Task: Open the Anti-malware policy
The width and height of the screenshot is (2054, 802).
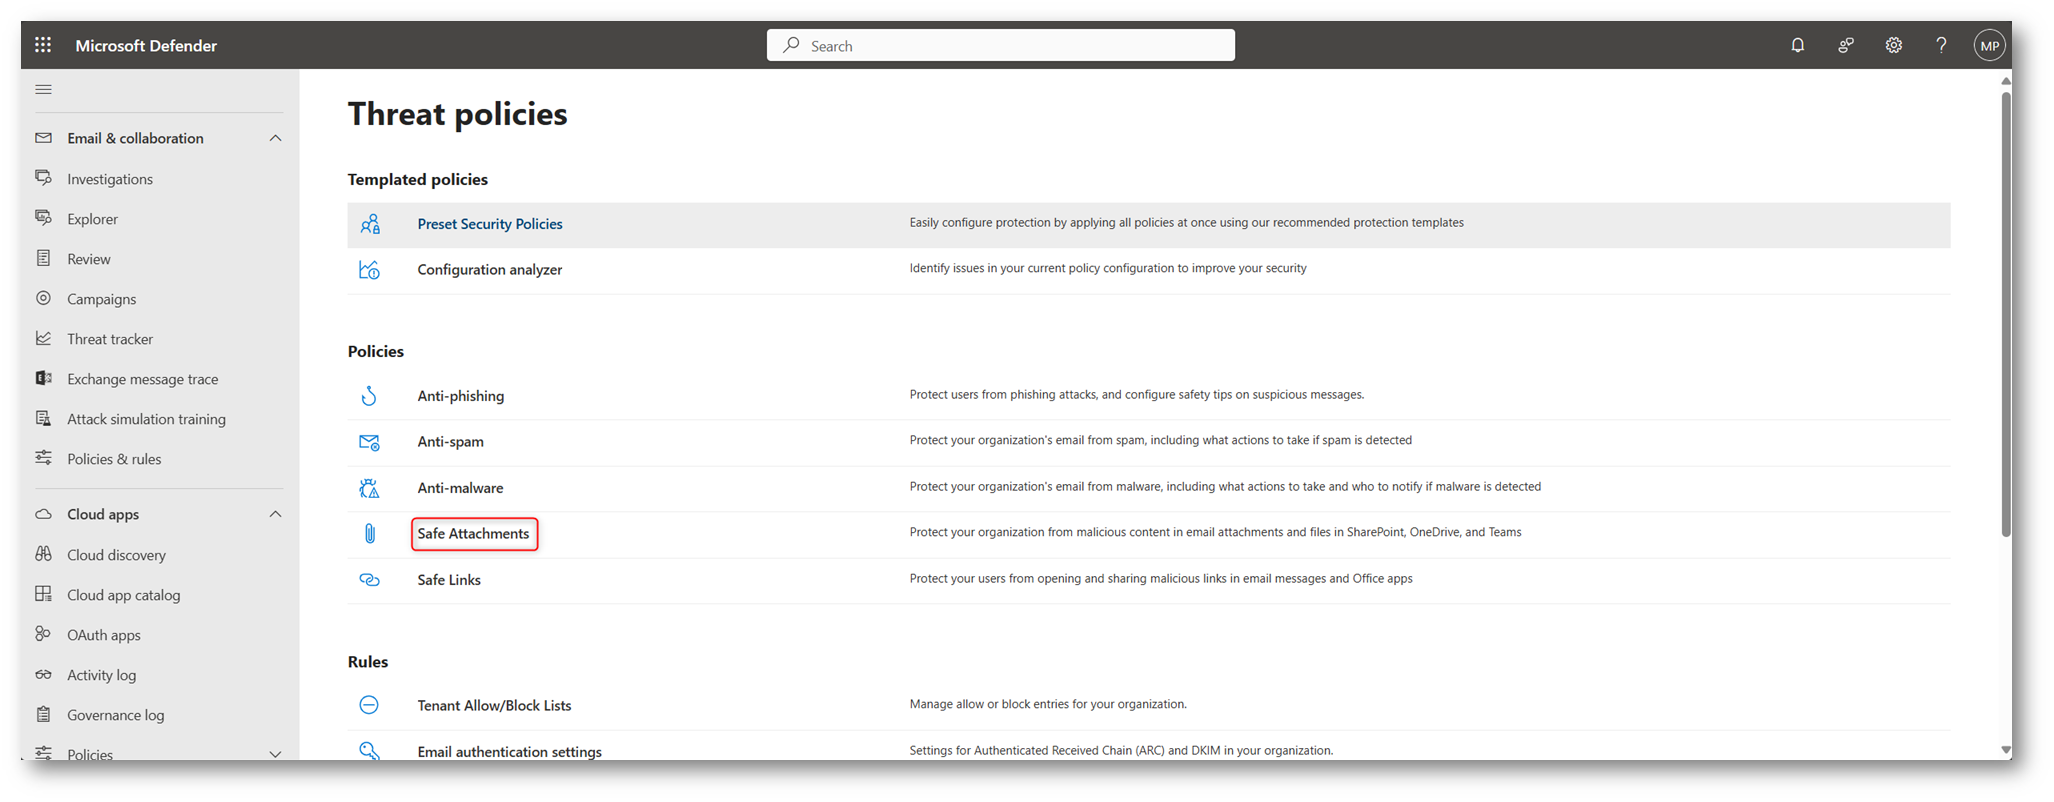Action: (460, 488)
